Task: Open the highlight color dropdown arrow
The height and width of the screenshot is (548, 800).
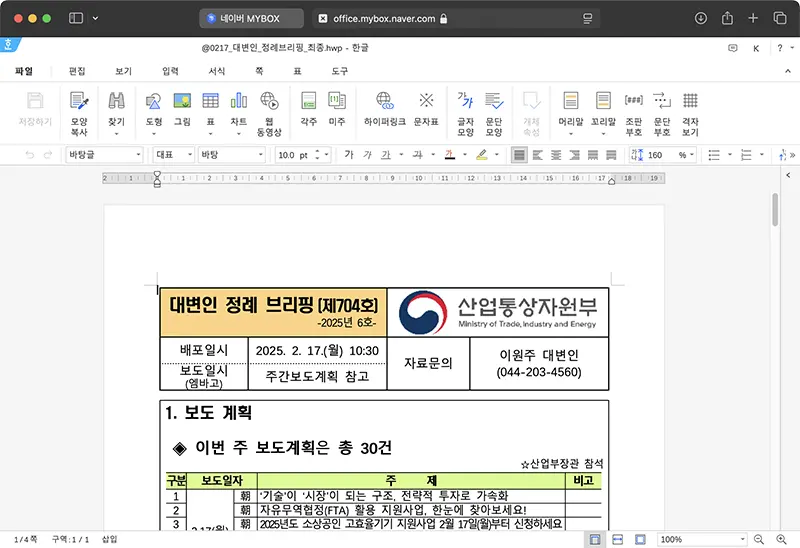Action: tap(497, 155)
